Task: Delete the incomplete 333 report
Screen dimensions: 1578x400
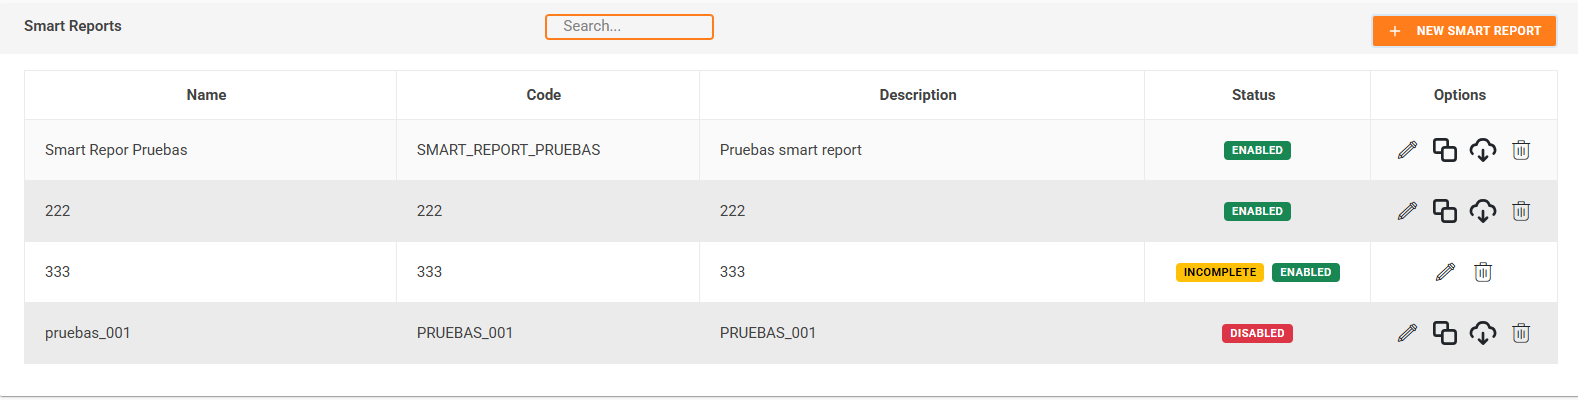Action: point(1483,272)
